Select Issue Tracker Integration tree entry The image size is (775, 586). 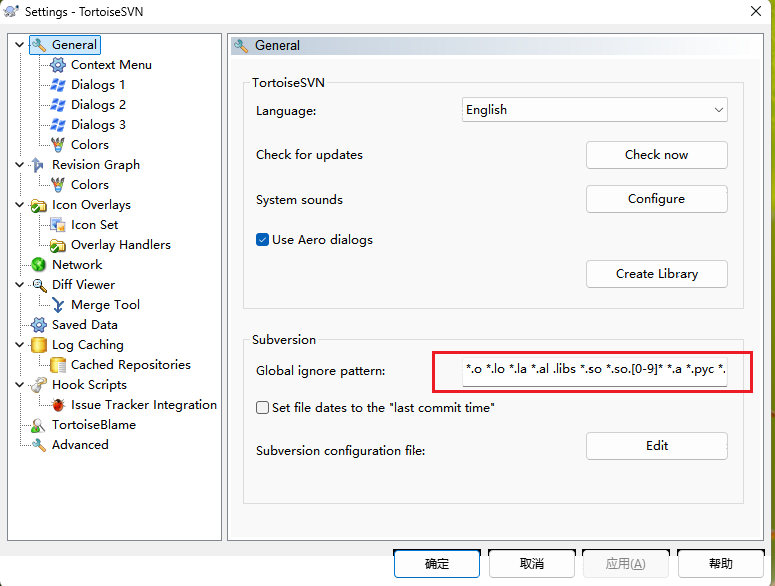pos(144,405)
